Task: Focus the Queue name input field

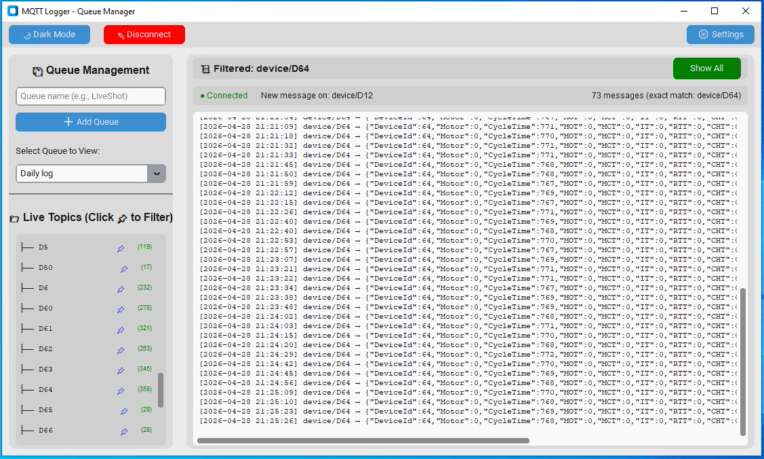Action: click(x=91, y=96)
